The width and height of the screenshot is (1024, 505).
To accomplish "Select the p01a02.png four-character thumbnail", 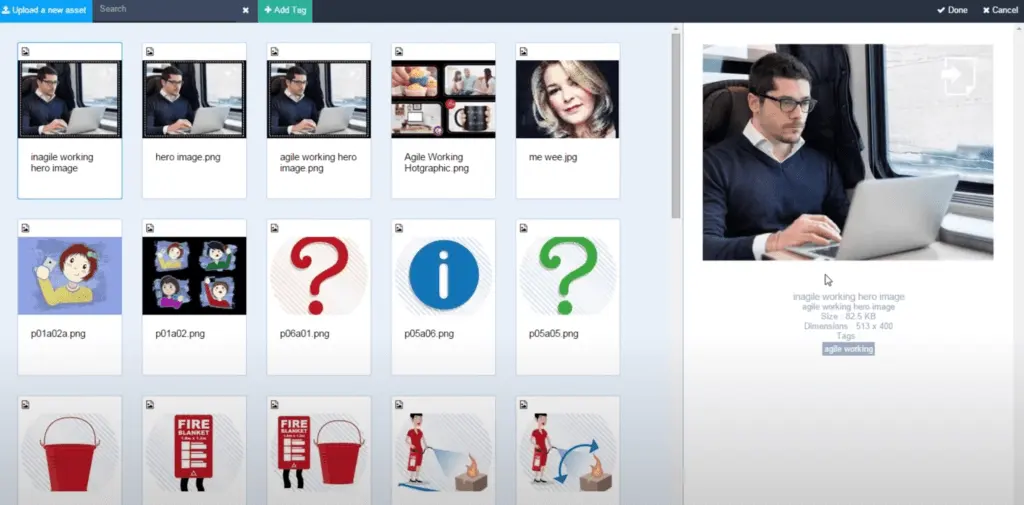I will [x=194, y=276].
